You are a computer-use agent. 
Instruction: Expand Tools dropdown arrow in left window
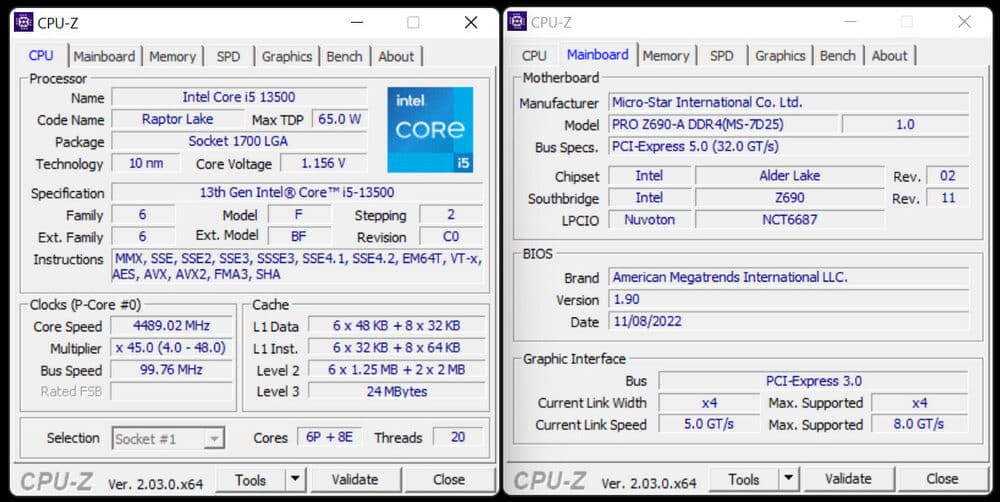(x=295, y=480)
